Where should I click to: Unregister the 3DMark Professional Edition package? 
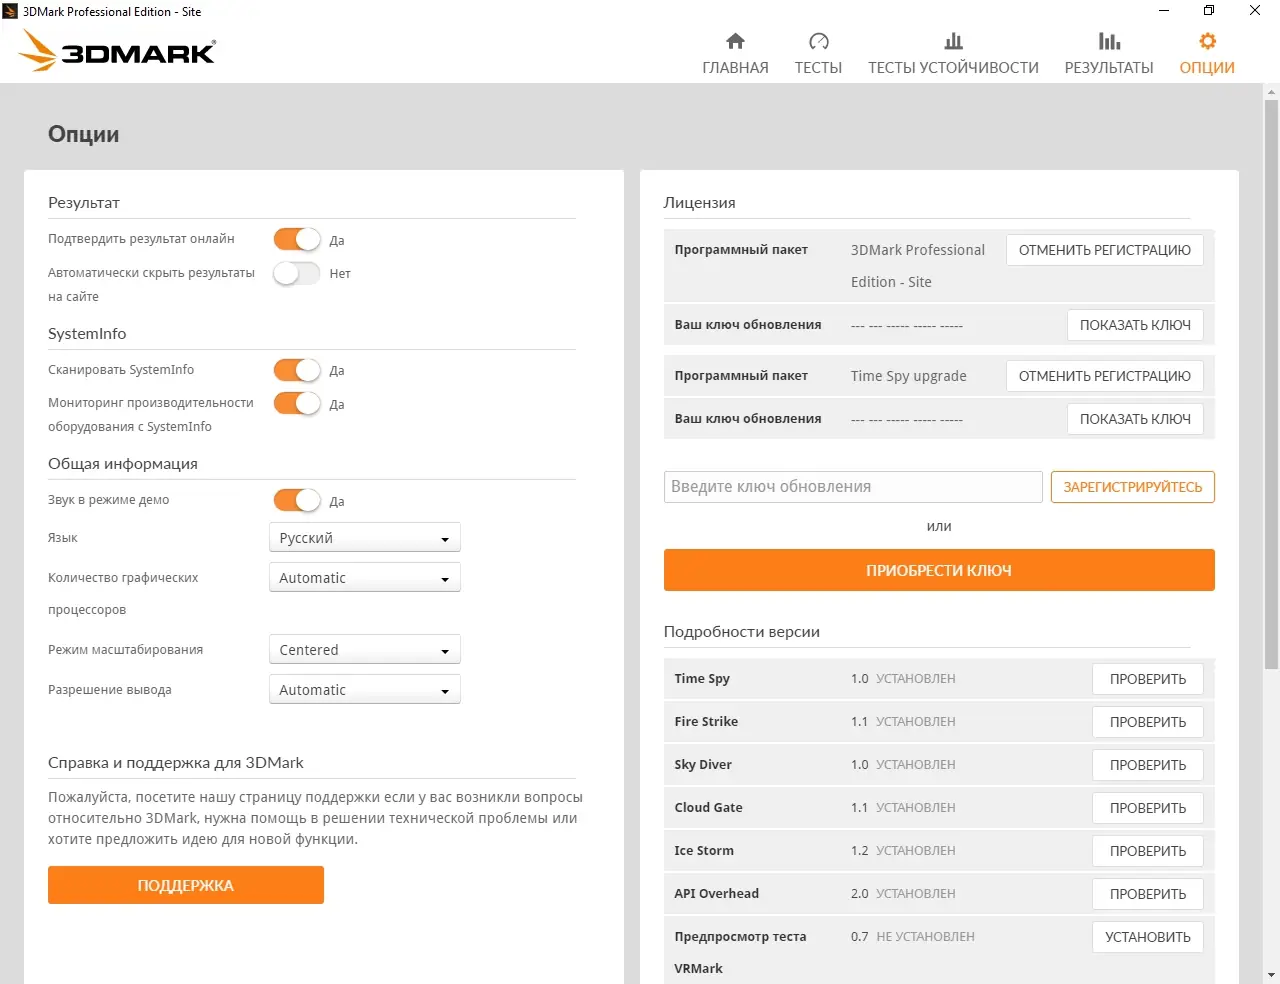click(x=1105, y=250)
